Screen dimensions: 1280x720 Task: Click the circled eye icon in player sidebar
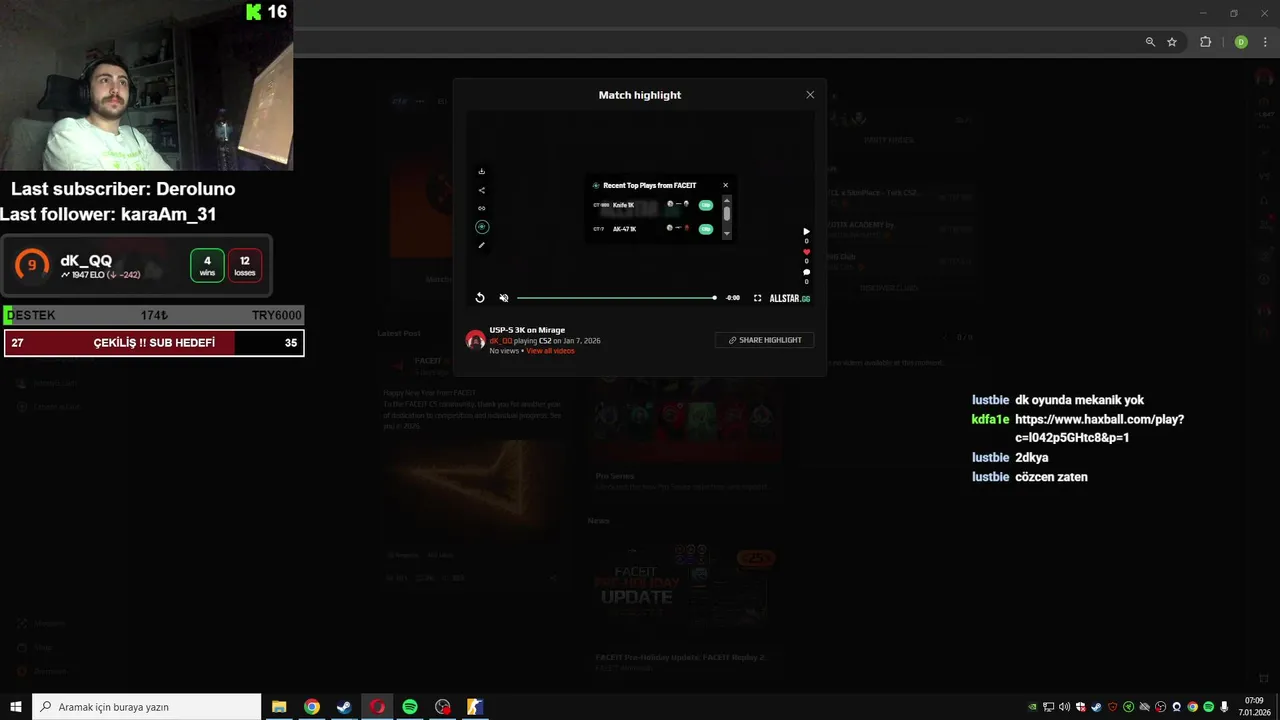tap(481, 227)
